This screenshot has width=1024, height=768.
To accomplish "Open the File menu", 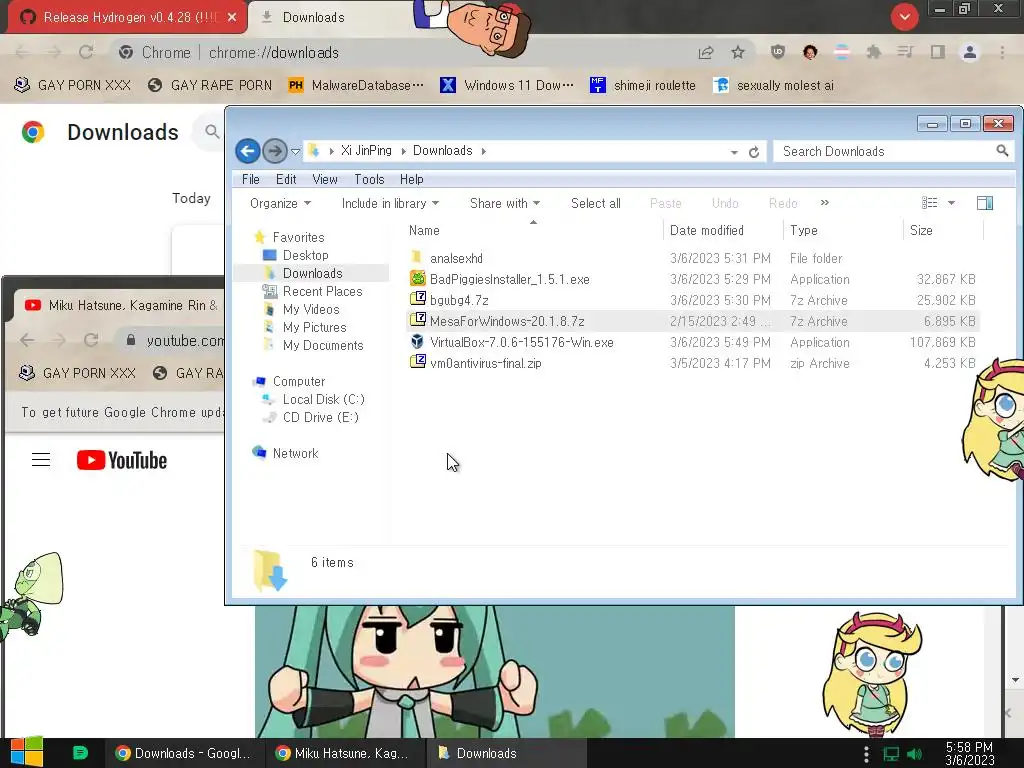I will pos(250,179).
